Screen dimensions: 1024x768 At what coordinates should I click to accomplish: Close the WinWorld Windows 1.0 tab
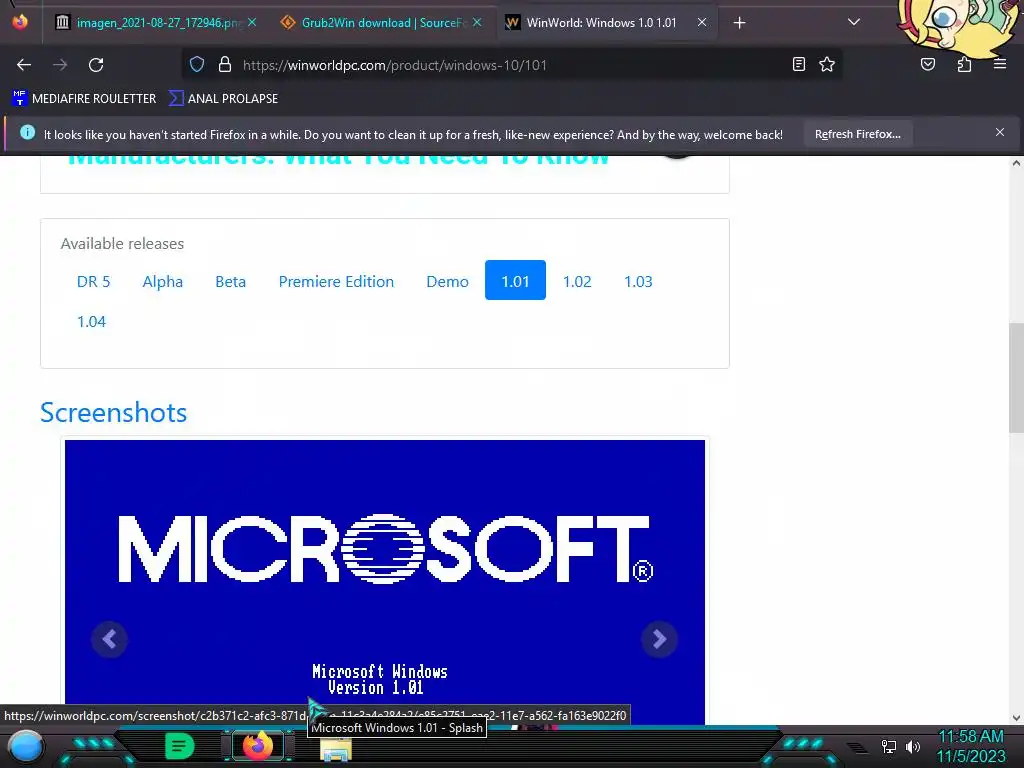702,22
